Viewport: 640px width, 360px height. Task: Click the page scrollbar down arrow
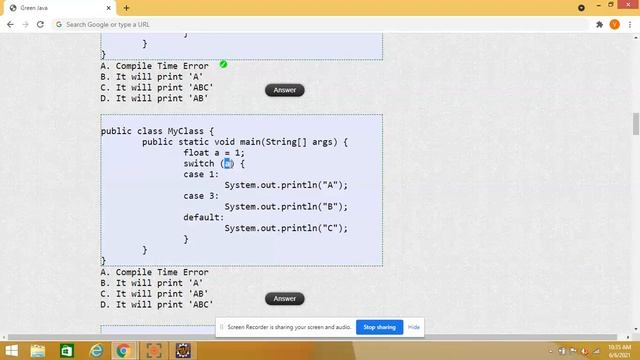(x=636, y=329)
